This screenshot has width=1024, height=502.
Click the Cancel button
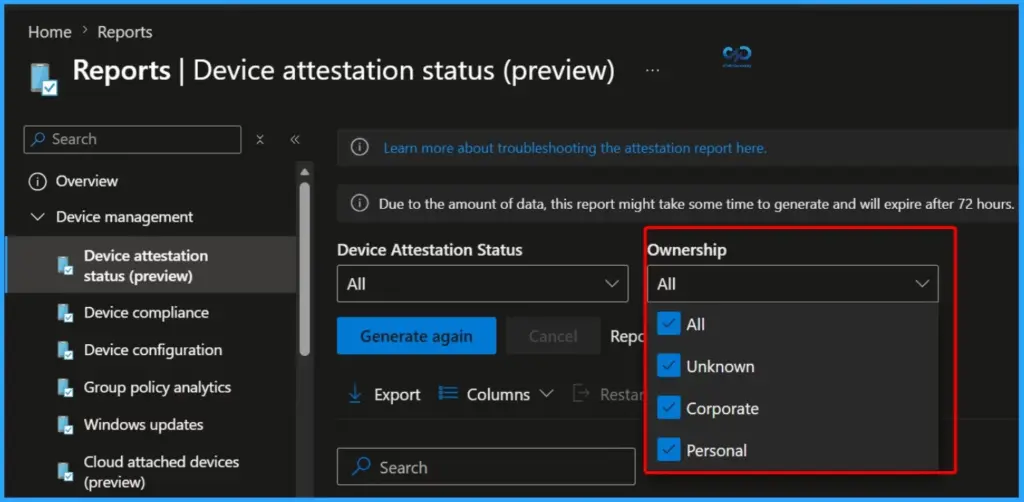pos(553,336)
